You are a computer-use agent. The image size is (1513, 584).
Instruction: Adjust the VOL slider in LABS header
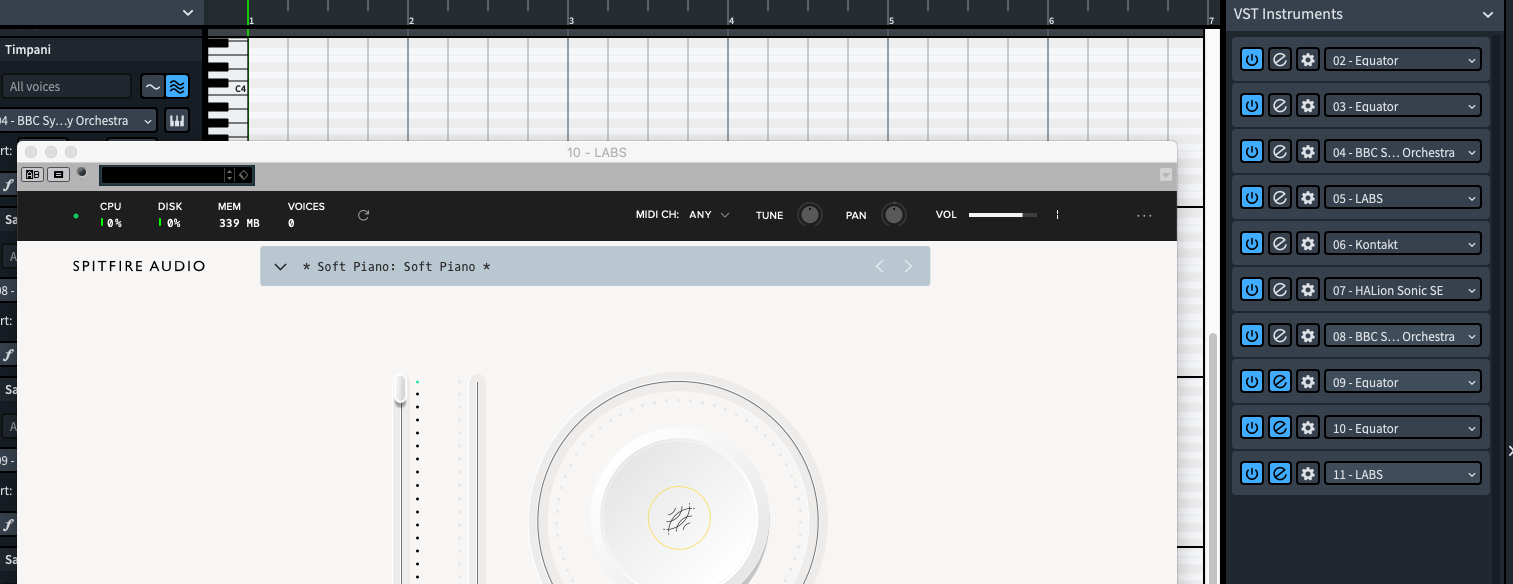pyautogui.click(x=1003, y=215)
